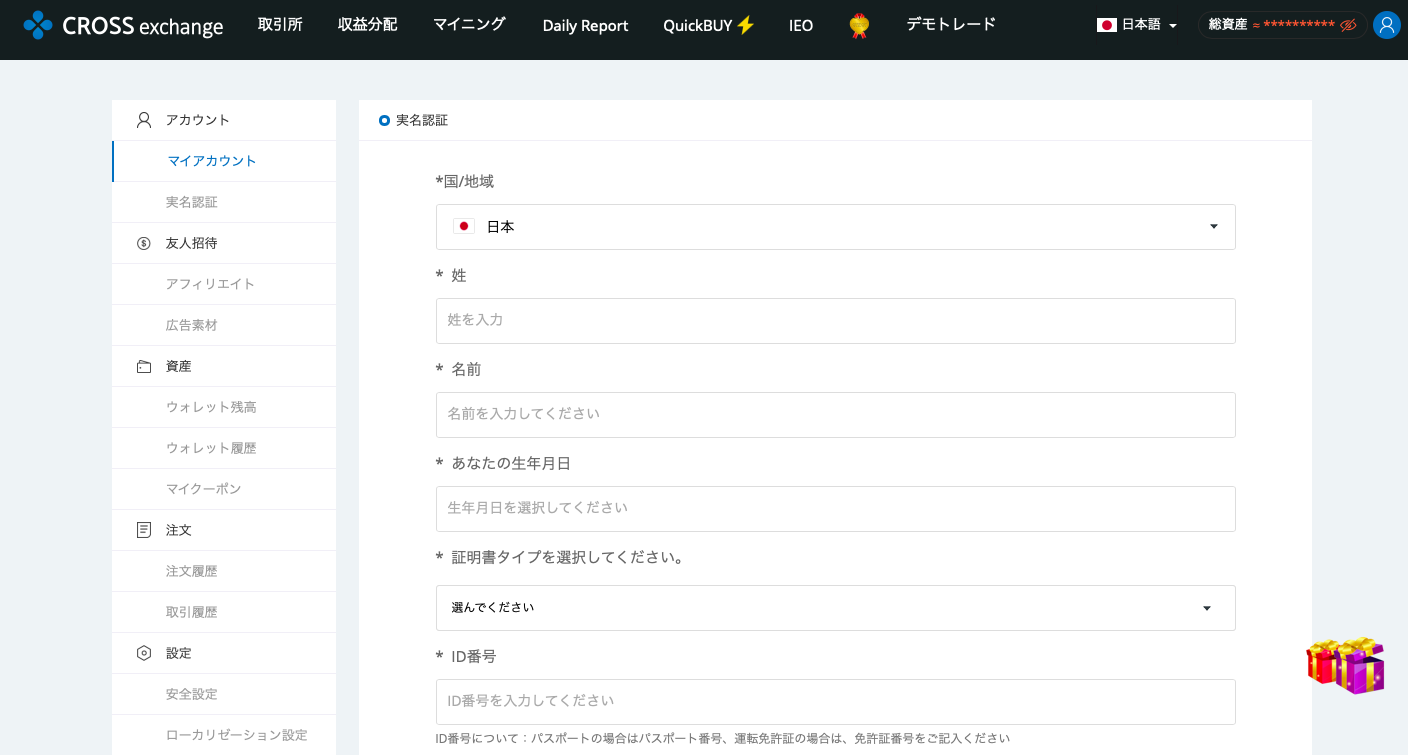Click the 設定 section header text
This screenshot has height=755, width=1408.
pyautogui.click(x=178, y=653)
